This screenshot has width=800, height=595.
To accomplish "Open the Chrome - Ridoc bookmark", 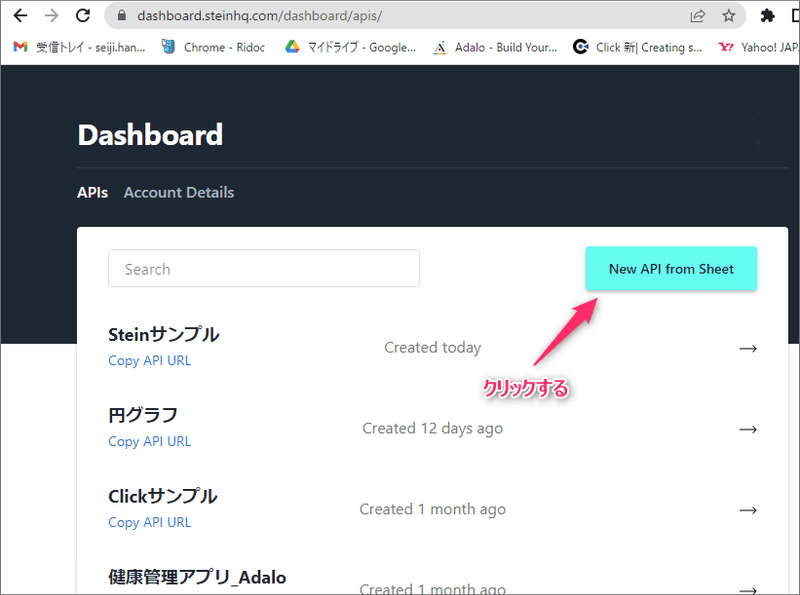I will (x=213, y=47).
